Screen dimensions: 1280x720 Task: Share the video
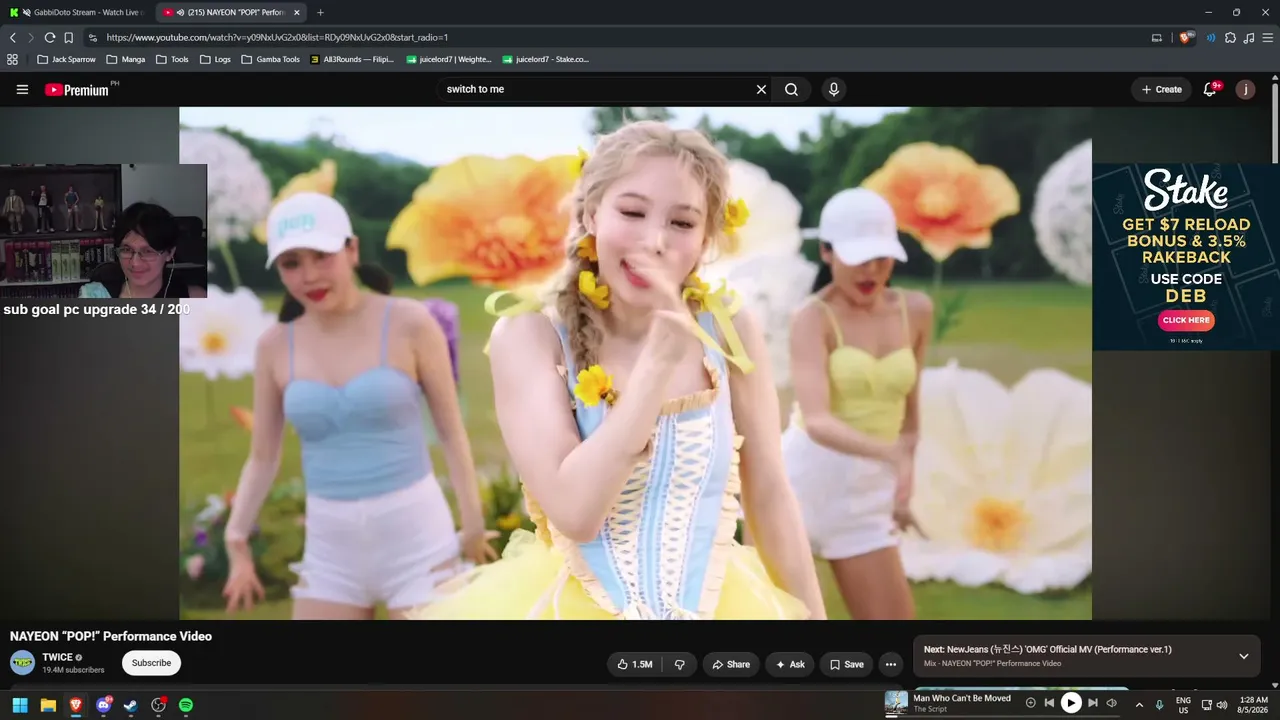coord(731,664)
